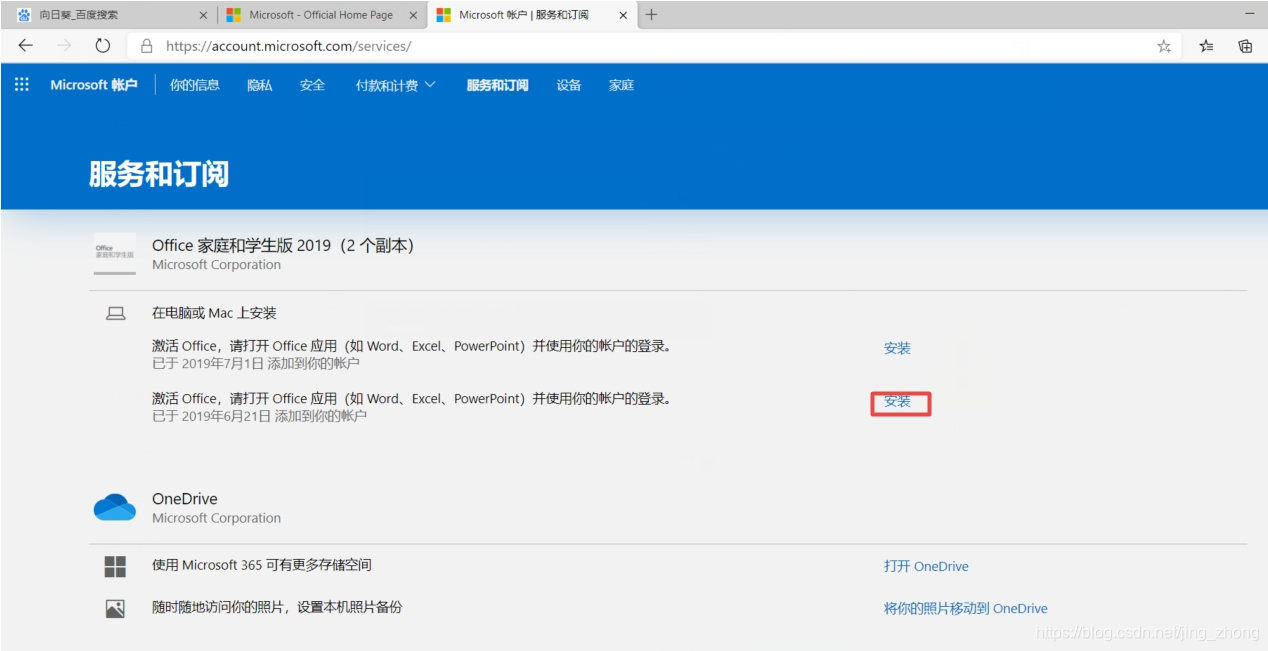Open the 服务和订阅 menu item

click(498, 85)
